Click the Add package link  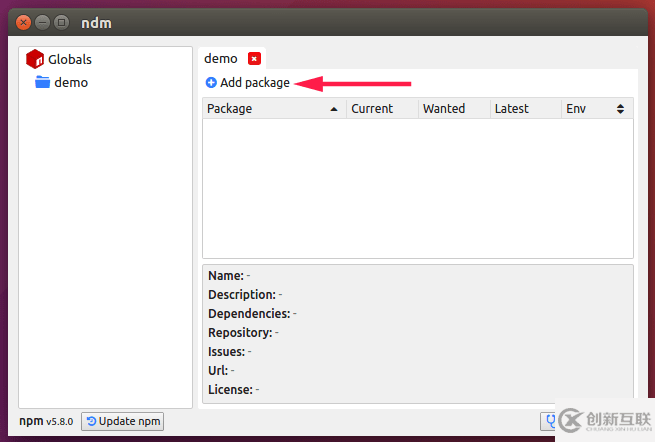tap(255, 83)
